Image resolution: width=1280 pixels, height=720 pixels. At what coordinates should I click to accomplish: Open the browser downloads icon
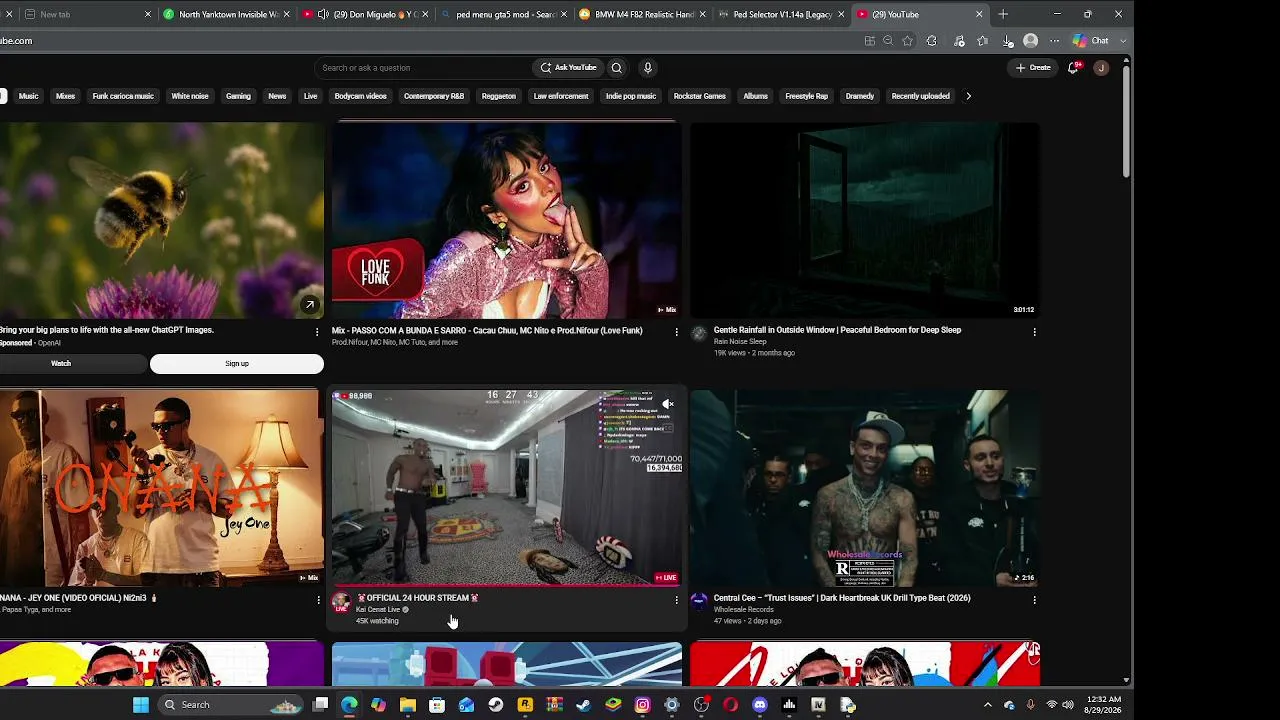pyautogui.click(x=1007, y=41)
